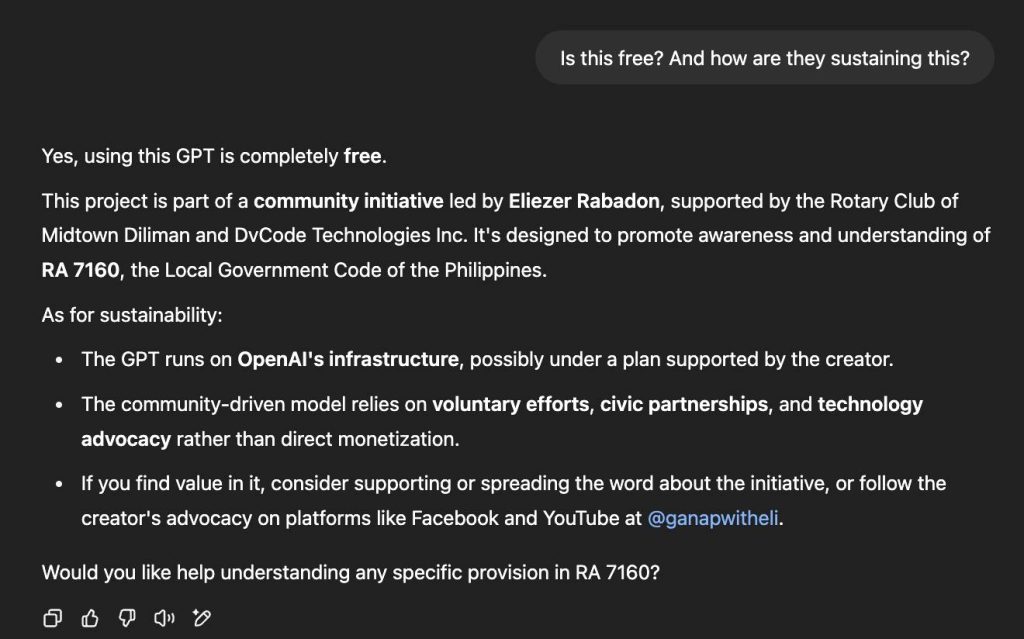1024x639 pixels.
Task: Click the bold "RA 7160" text
Action: (x=80, y=270)
